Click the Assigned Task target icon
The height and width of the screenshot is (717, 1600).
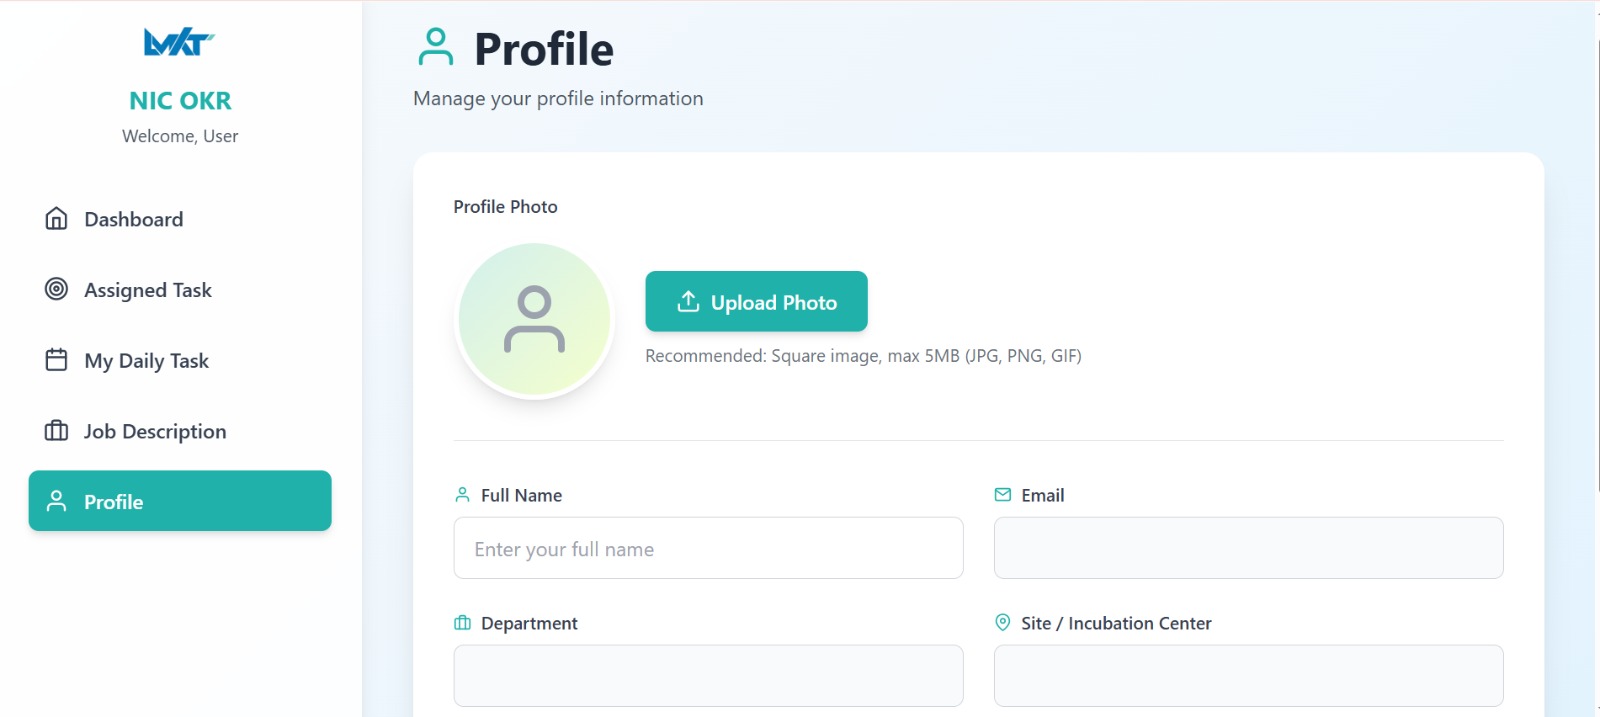click(57, 289)
